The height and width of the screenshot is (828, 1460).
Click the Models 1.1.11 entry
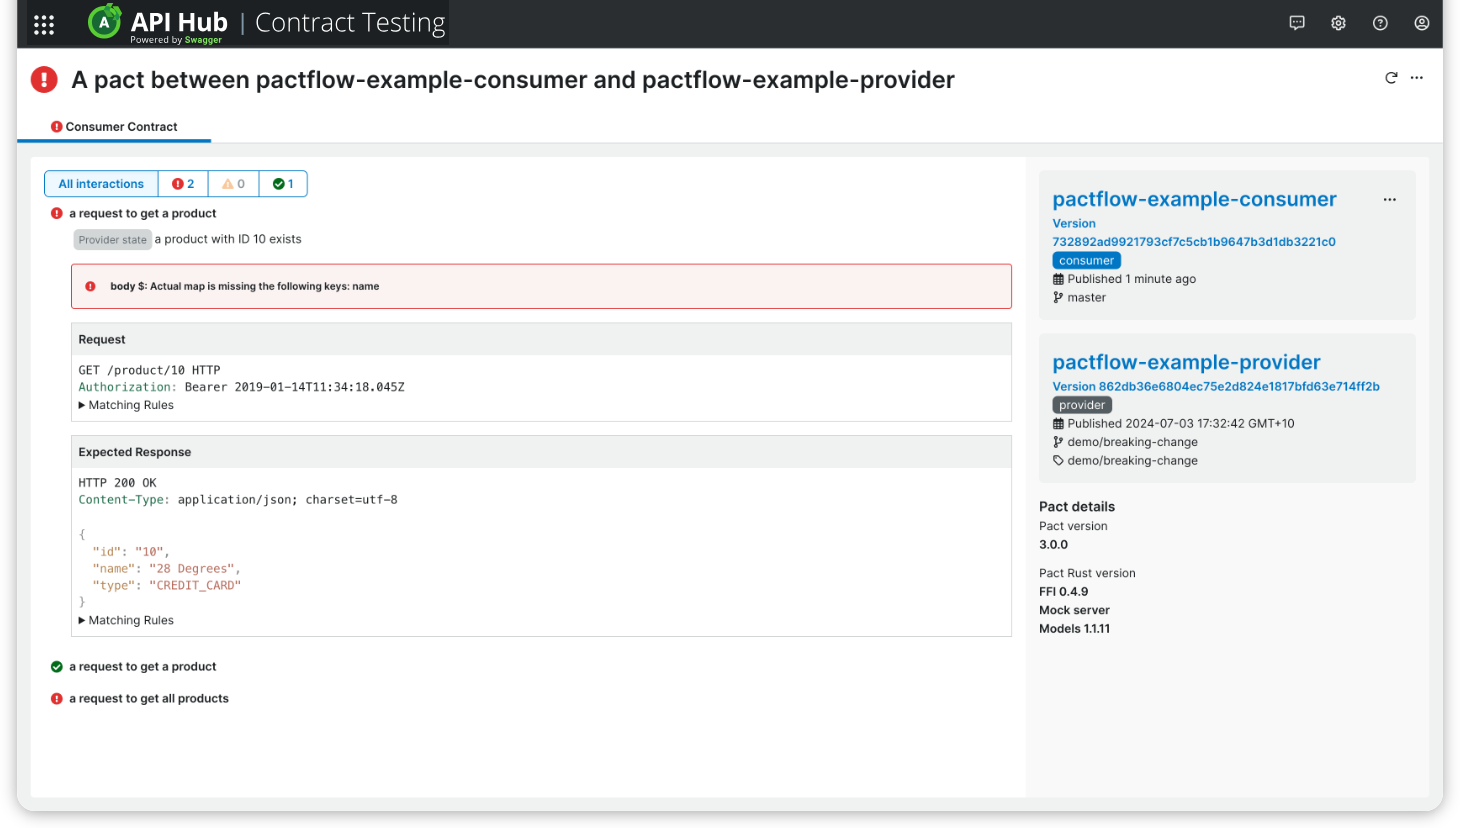[1074, 629]
